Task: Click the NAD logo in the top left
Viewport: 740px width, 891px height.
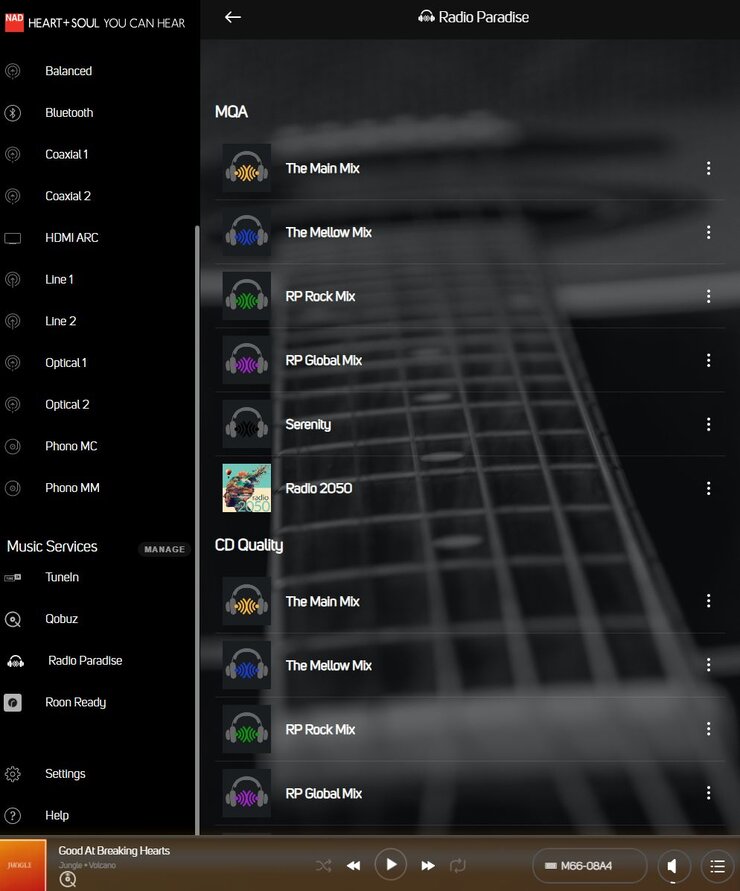Action: point(14,23)
